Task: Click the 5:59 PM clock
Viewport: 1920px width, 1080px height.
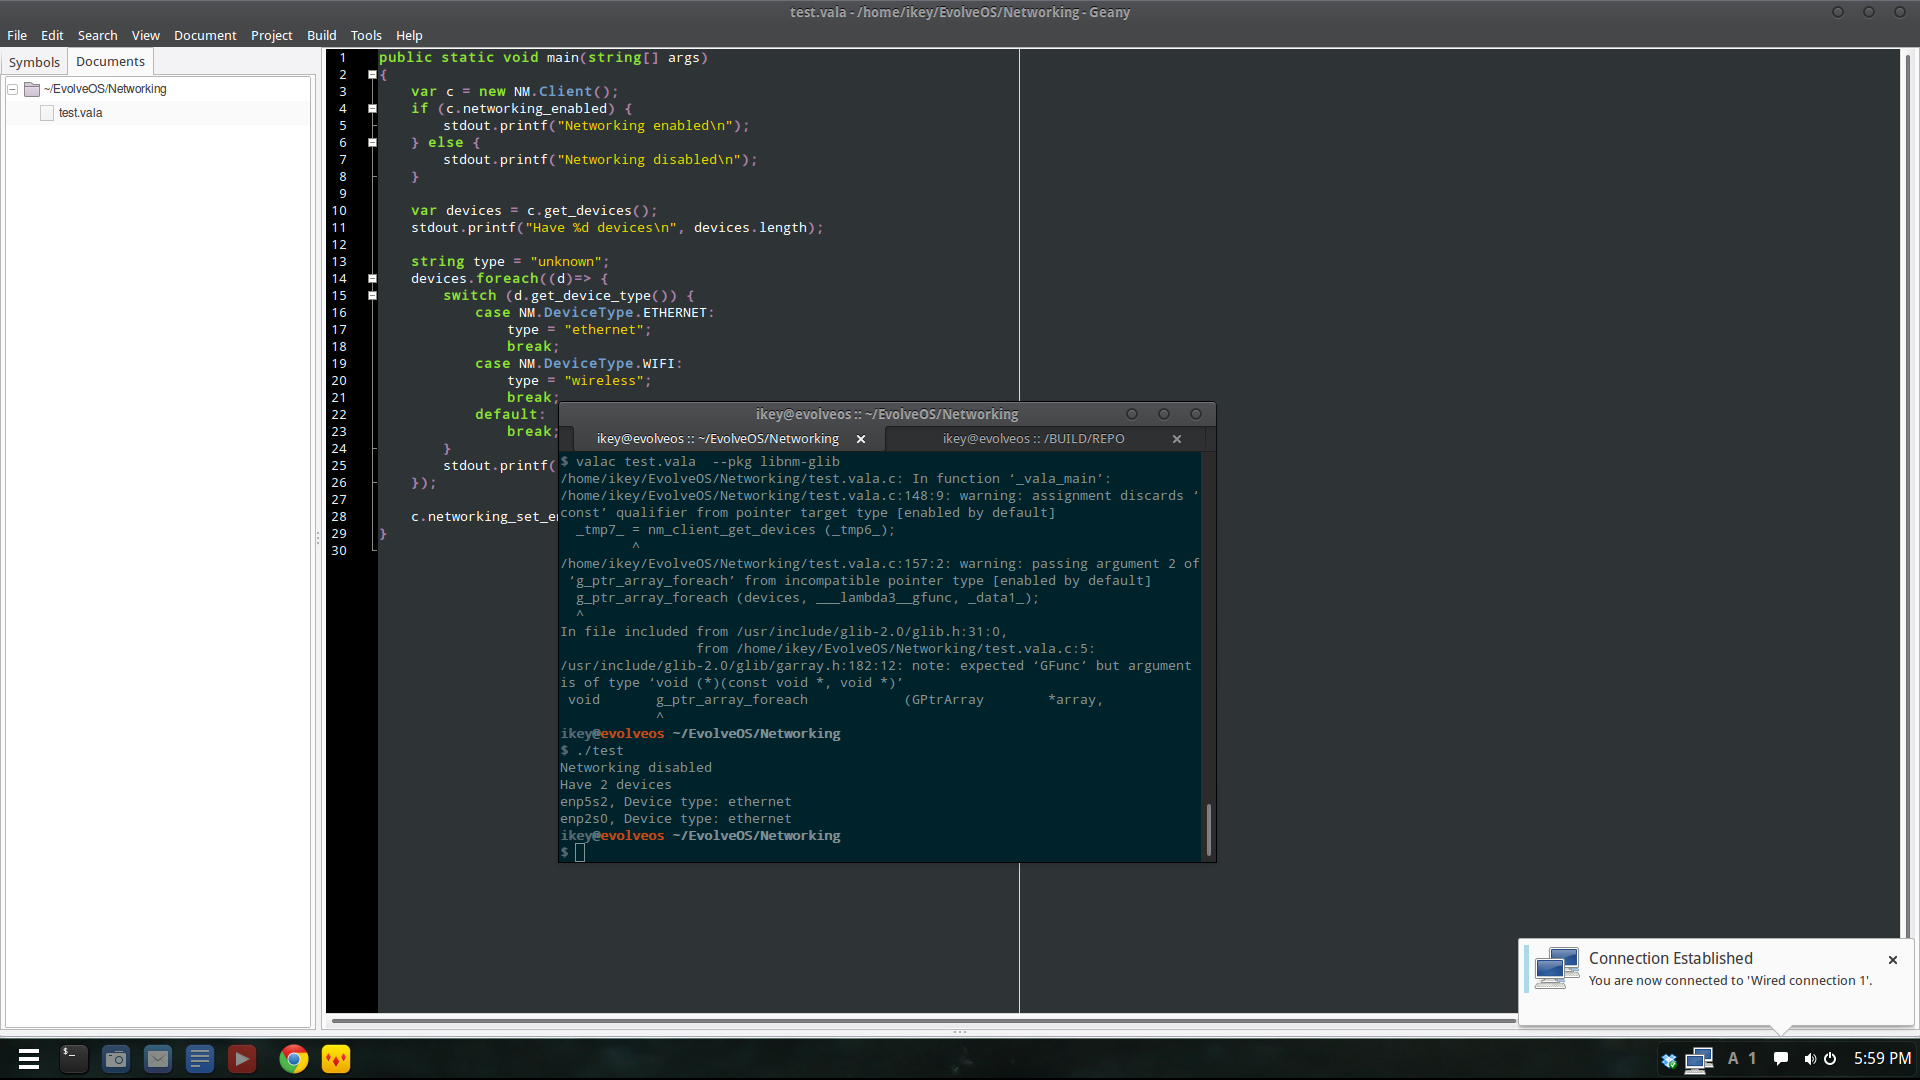Action: pos(1882,1058)
